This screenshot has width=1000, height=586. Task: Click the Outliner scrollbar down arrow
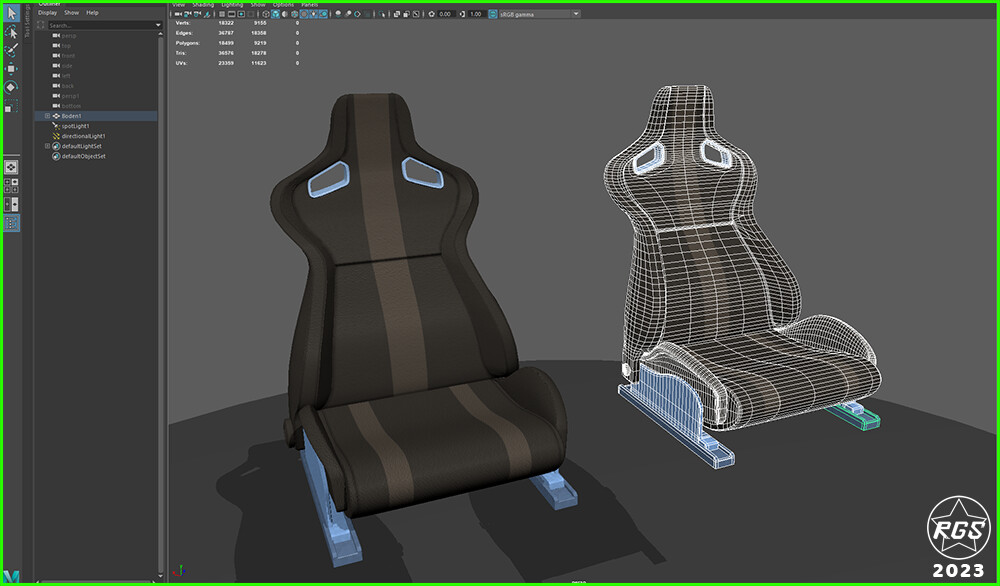point(160,576)
